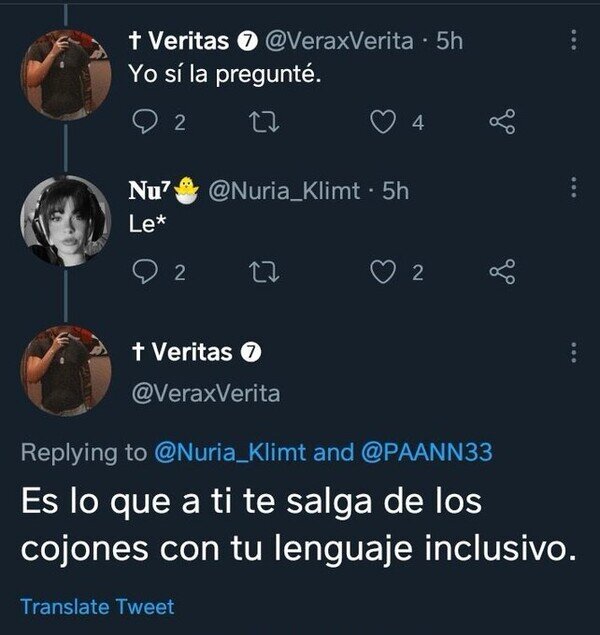Reply to Nuria_Klimt's 'Le*' tweet
The height and width of the screenshot is (635, 600).
click(x=145, y=273)
